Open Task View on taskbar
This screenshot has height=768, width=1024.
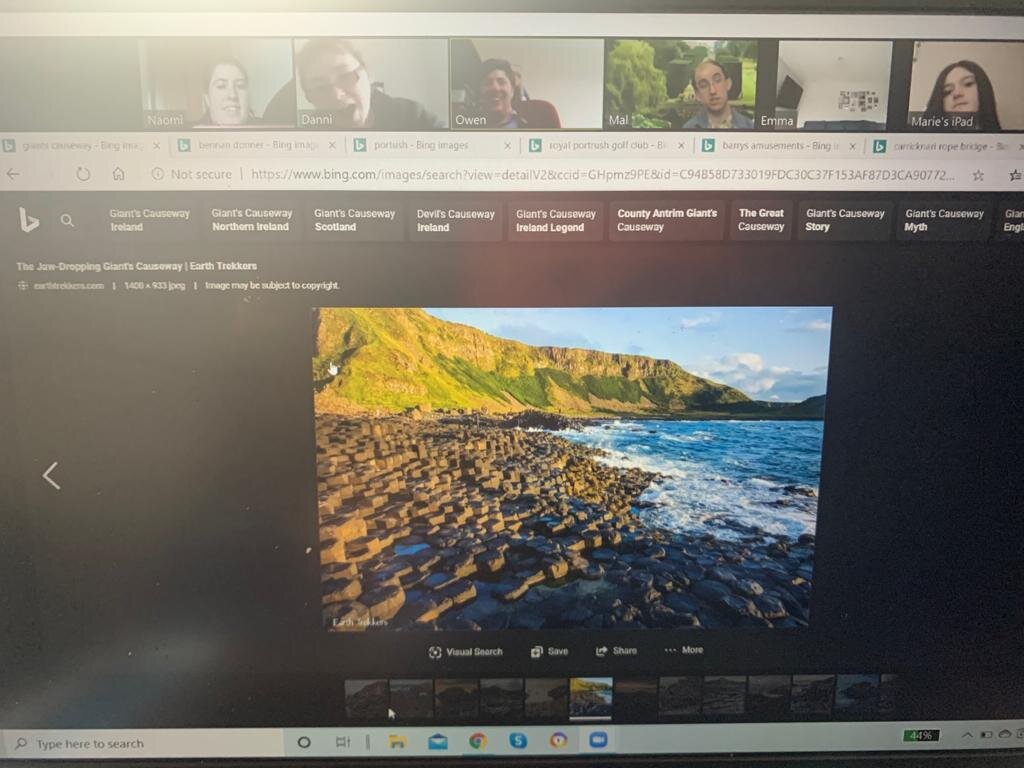(x=342, y=742)
